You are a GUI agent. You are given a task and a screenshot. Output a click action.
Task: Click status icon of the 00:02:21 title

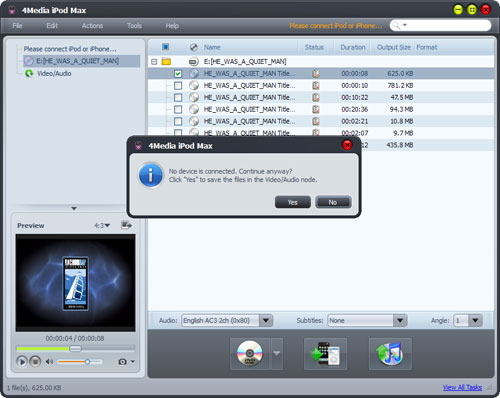tap(316, 121)
